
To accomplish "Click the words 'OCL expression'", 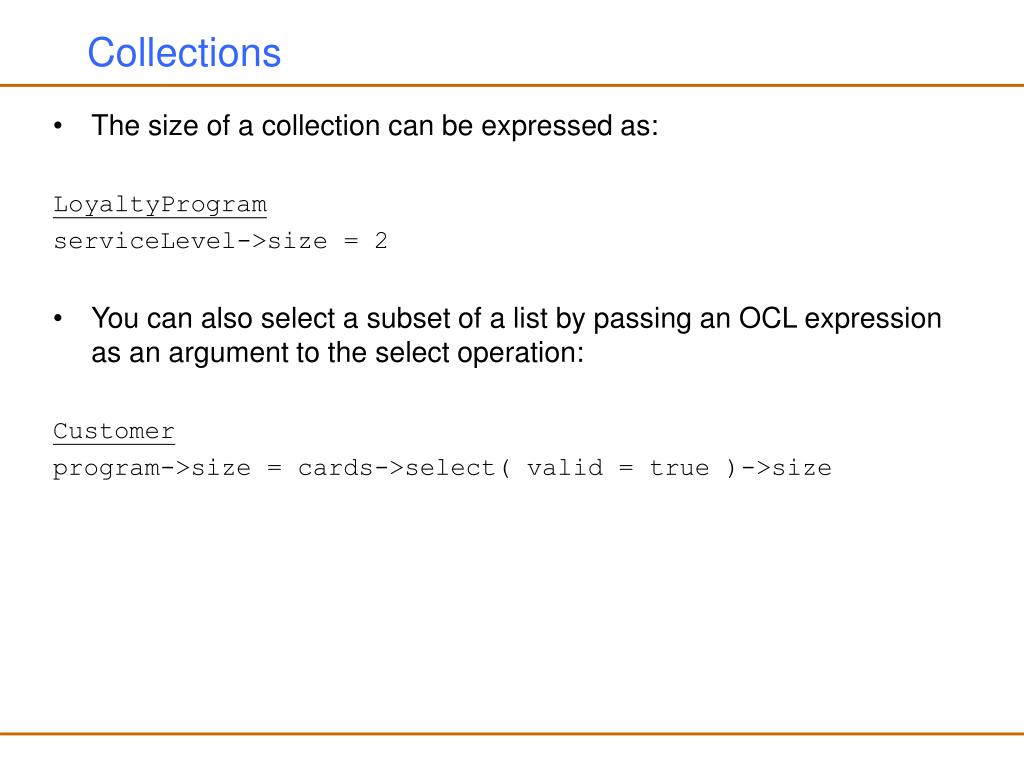I will tap(840, 319).
